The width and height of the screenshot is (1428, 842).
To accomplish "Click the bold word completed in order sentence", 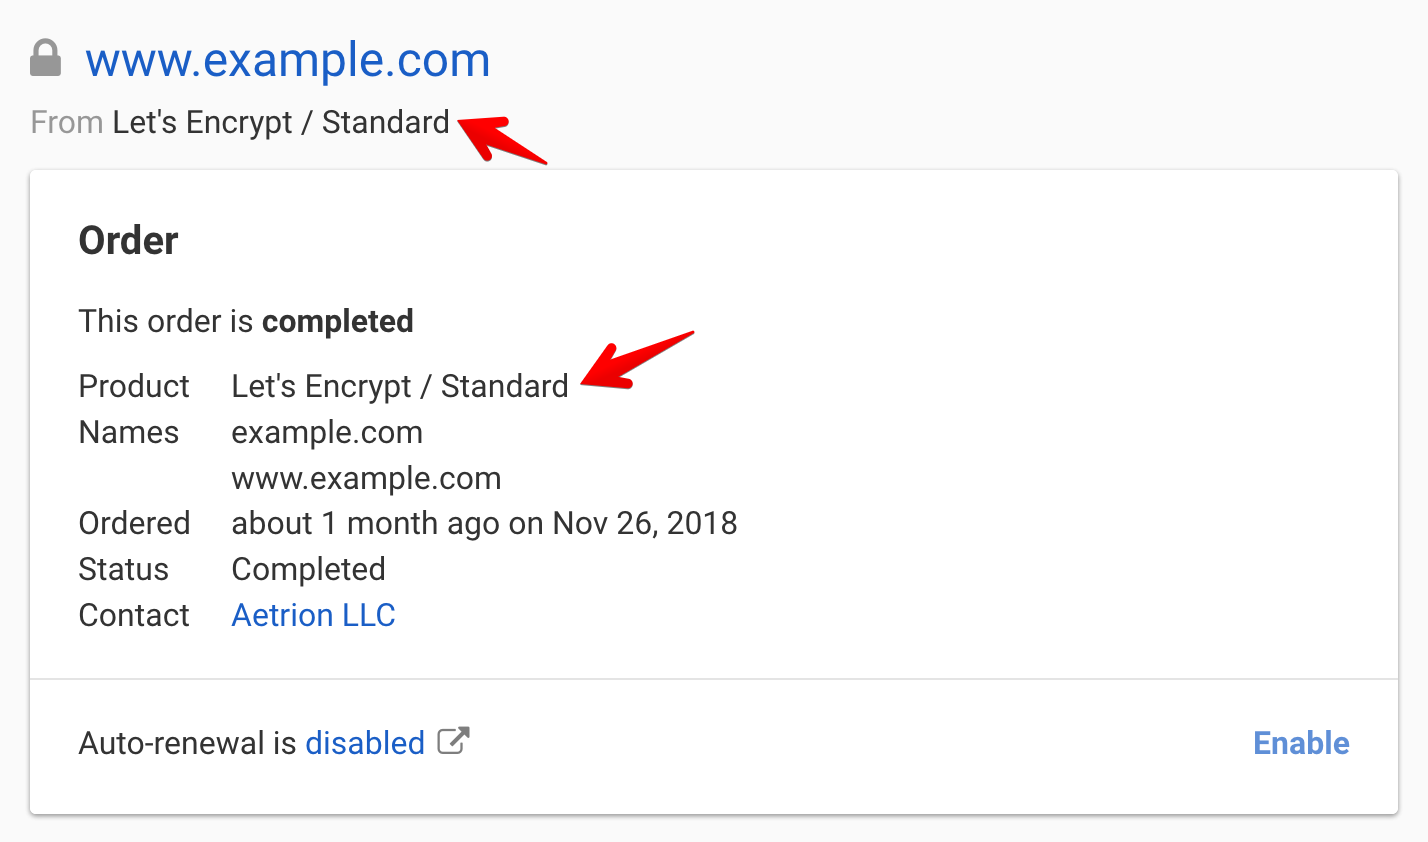I will click(x=338, y=321).
